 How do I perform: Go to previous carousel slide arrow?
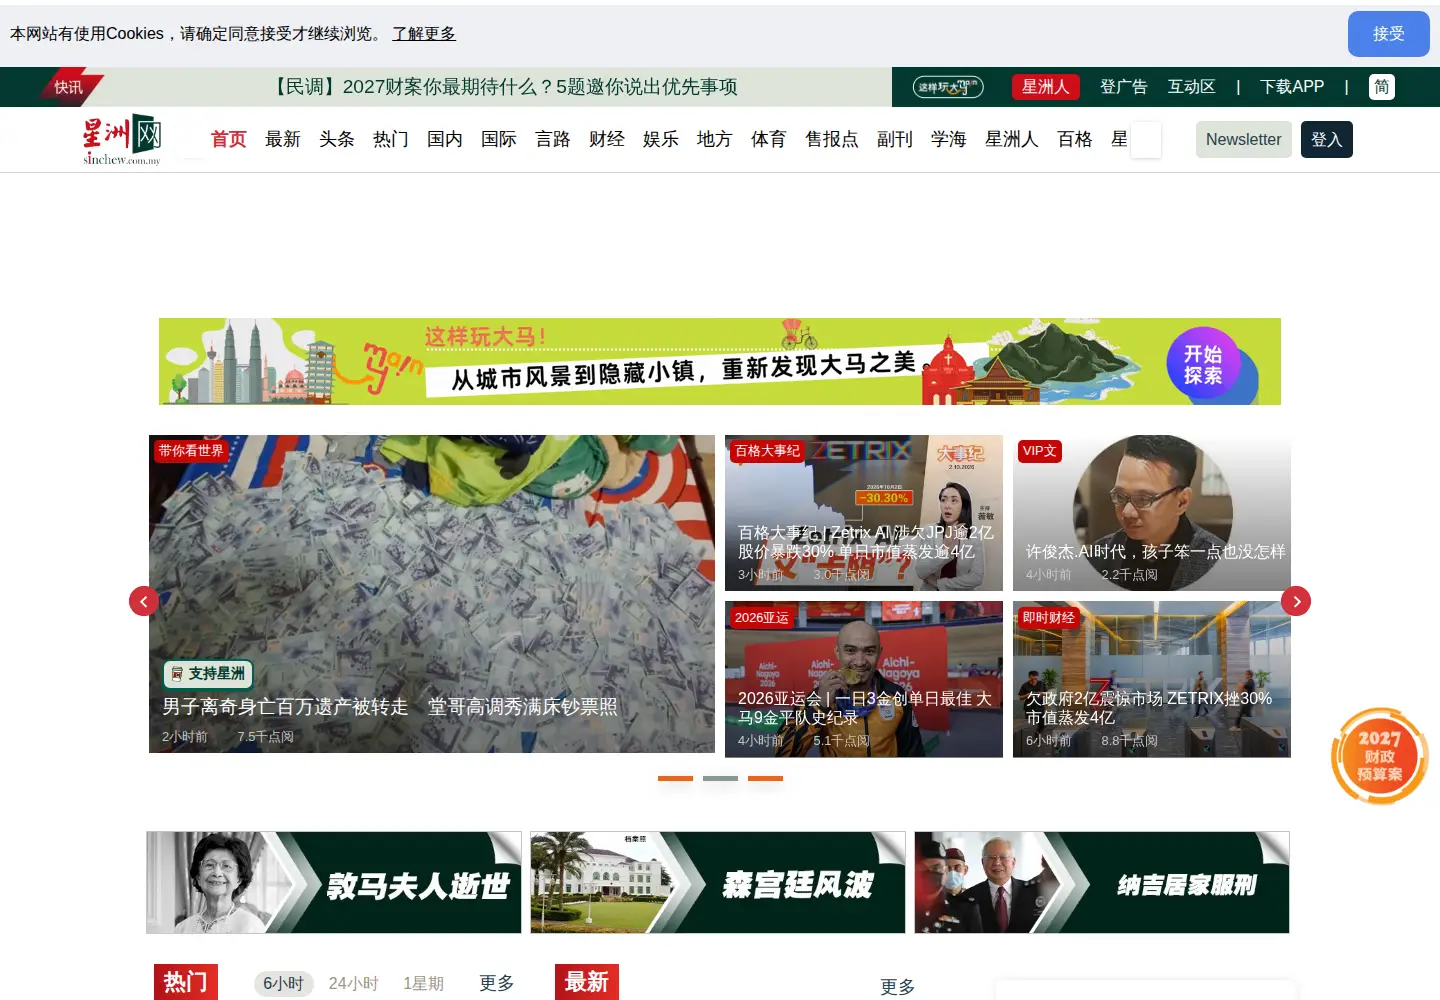click(x=144, y=601)
